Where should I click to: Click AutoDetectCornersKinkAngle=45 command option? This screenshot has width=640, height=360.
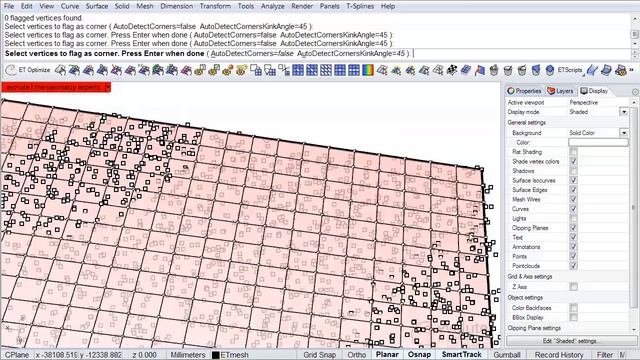coord(352,53)
